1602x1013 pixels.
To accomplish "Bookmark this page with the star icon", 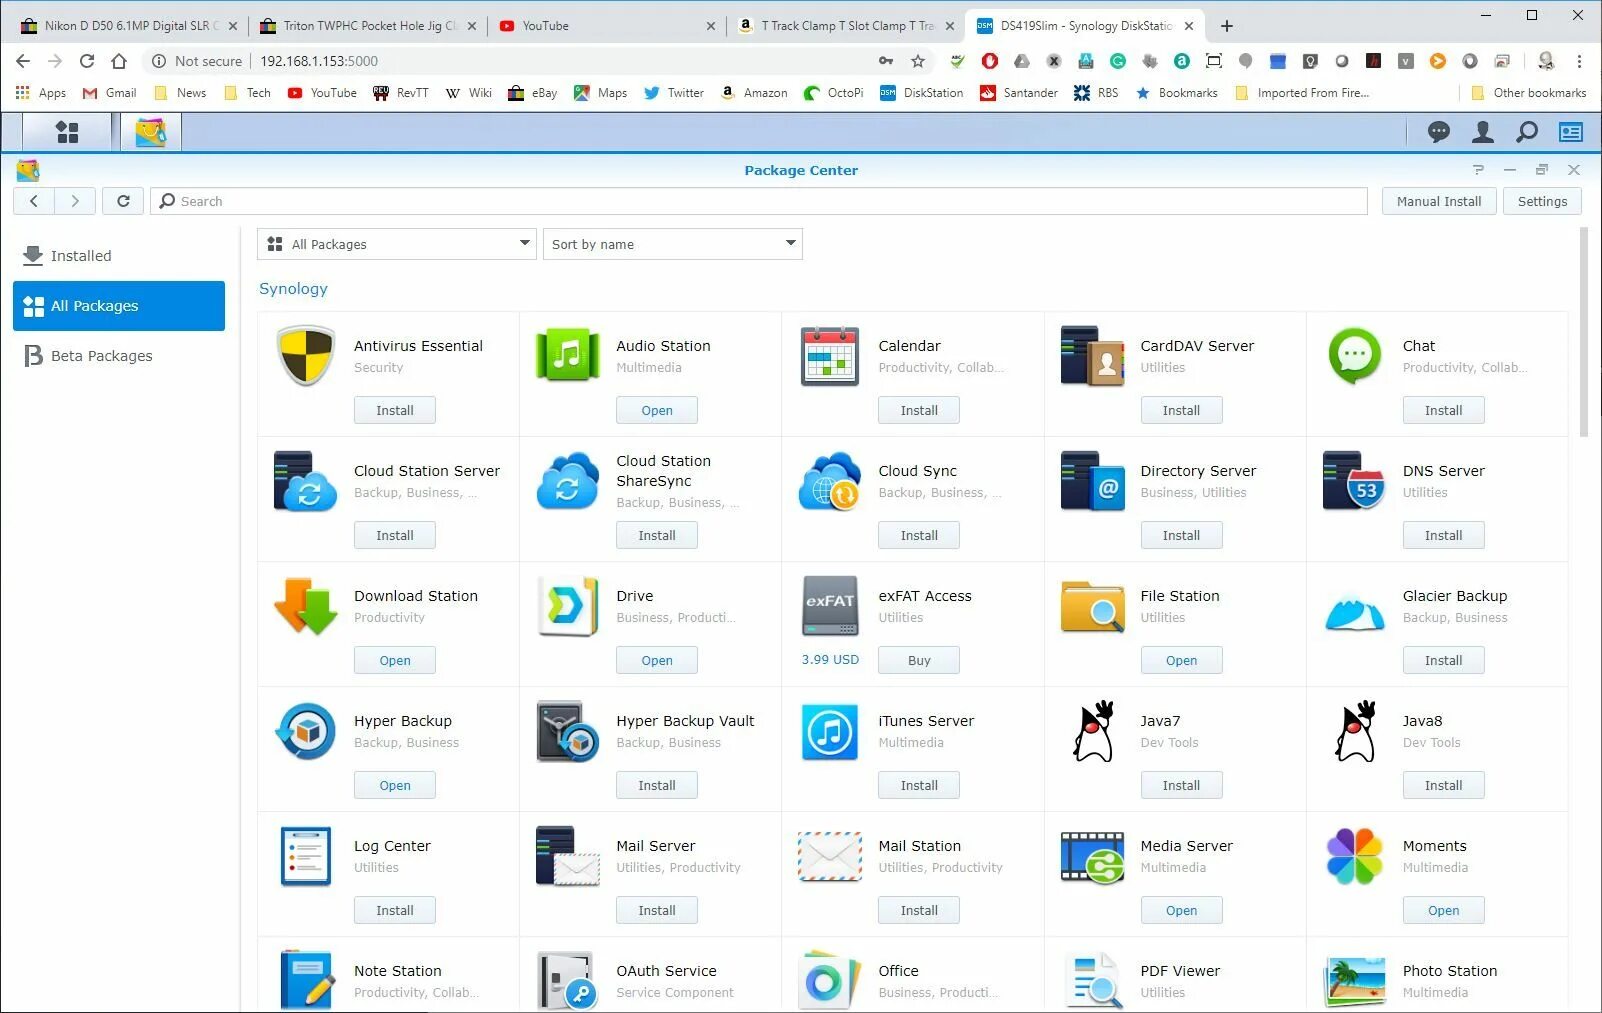I will 917,61.
